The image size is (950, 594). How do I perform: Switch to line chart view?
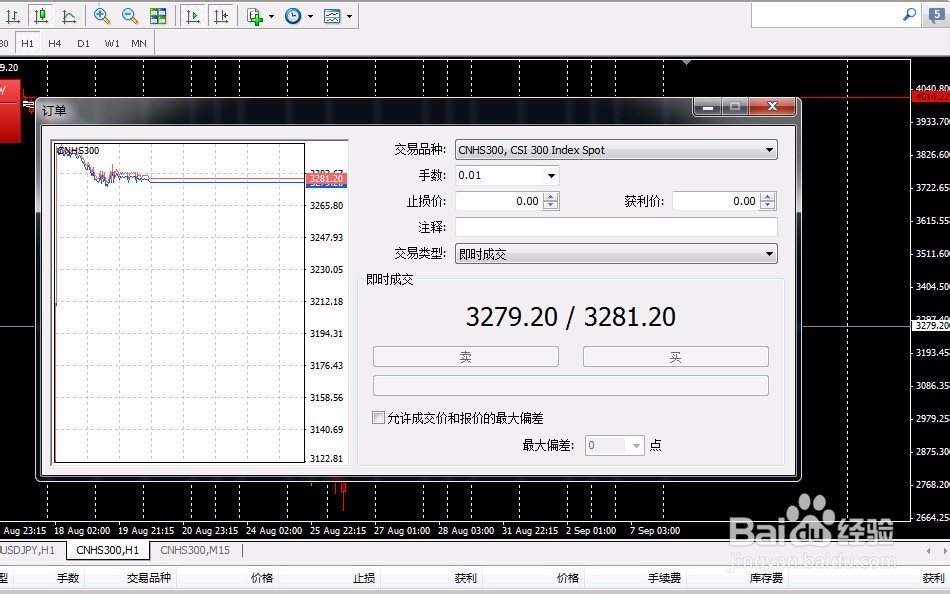click(67, 16)
